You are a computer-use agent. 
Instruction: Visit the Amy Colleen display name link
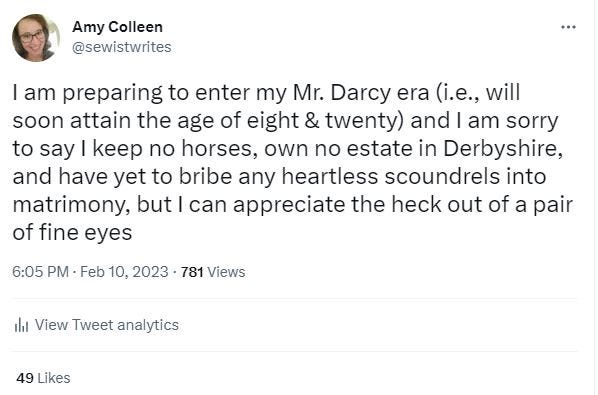click(x=117, y=27)
